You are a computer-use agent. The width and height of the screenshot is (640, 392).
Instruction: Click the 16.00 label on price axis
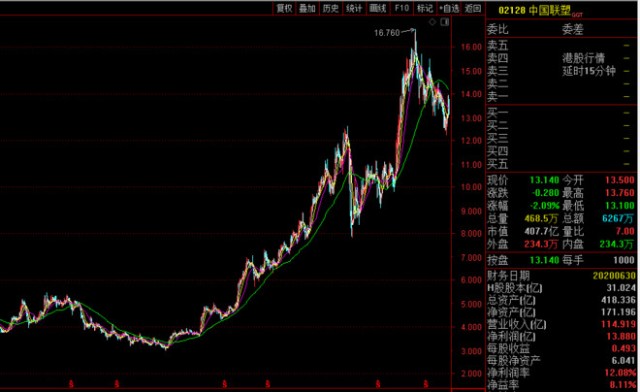tap(472, 47)
